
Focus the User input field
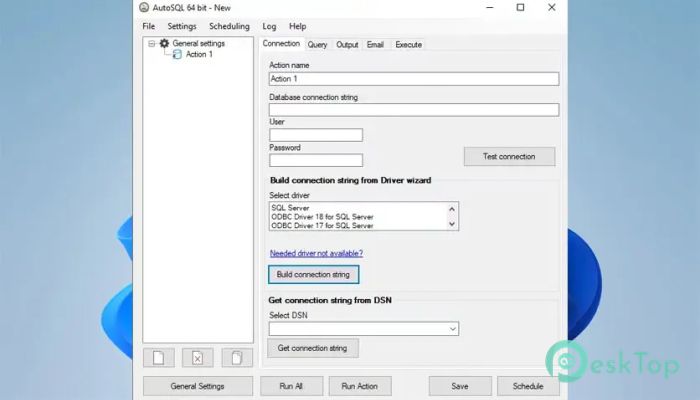coord(316,135)
